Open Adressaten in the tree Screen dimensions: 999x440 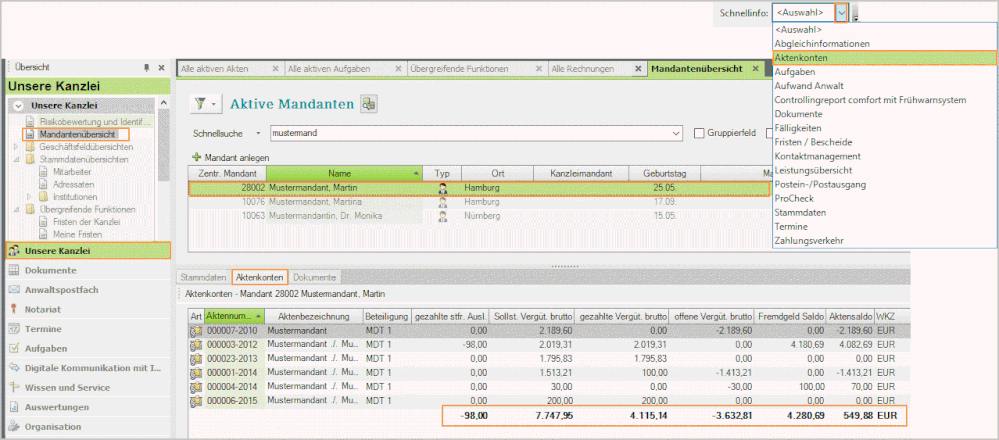[x=73, y=184]
